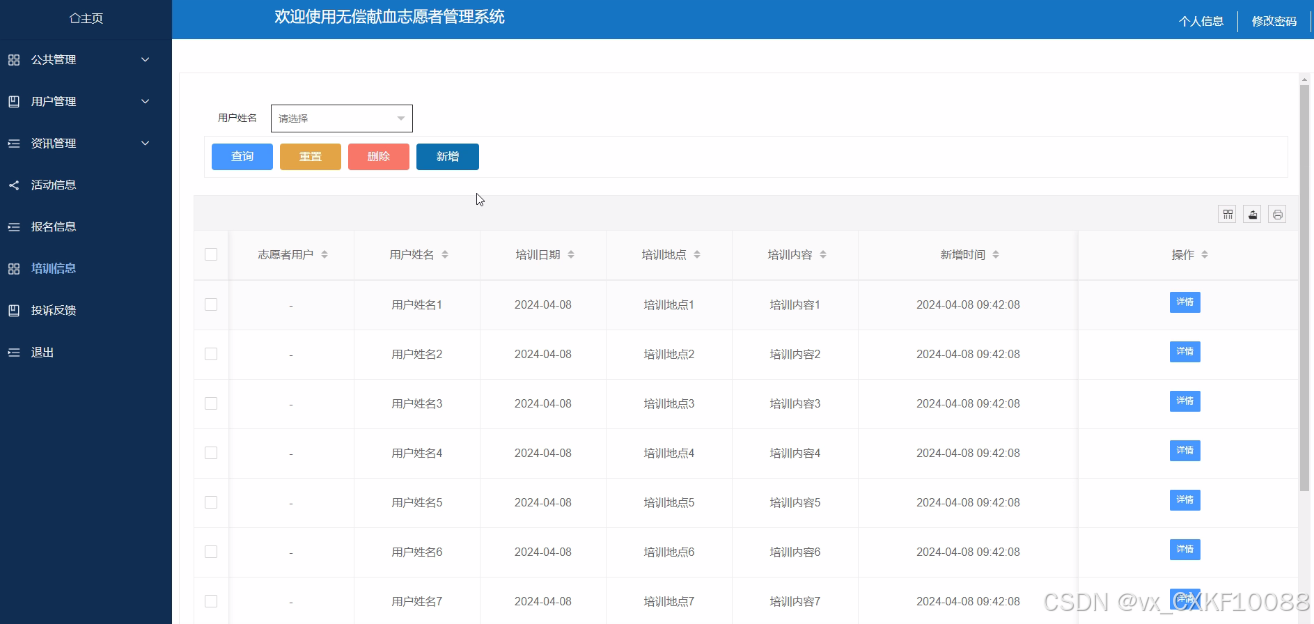The width and height of the screenshot is (1314, 624).
Task: Toggle the select-all header checkbox
Action: pyautogui.click(x=211, y=255)
